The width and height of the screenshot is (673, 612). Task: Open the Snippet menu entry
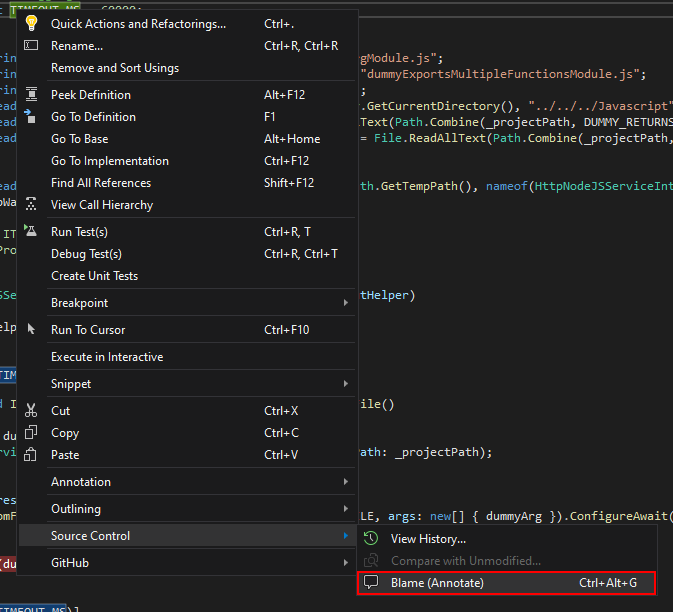pos(187,384)
